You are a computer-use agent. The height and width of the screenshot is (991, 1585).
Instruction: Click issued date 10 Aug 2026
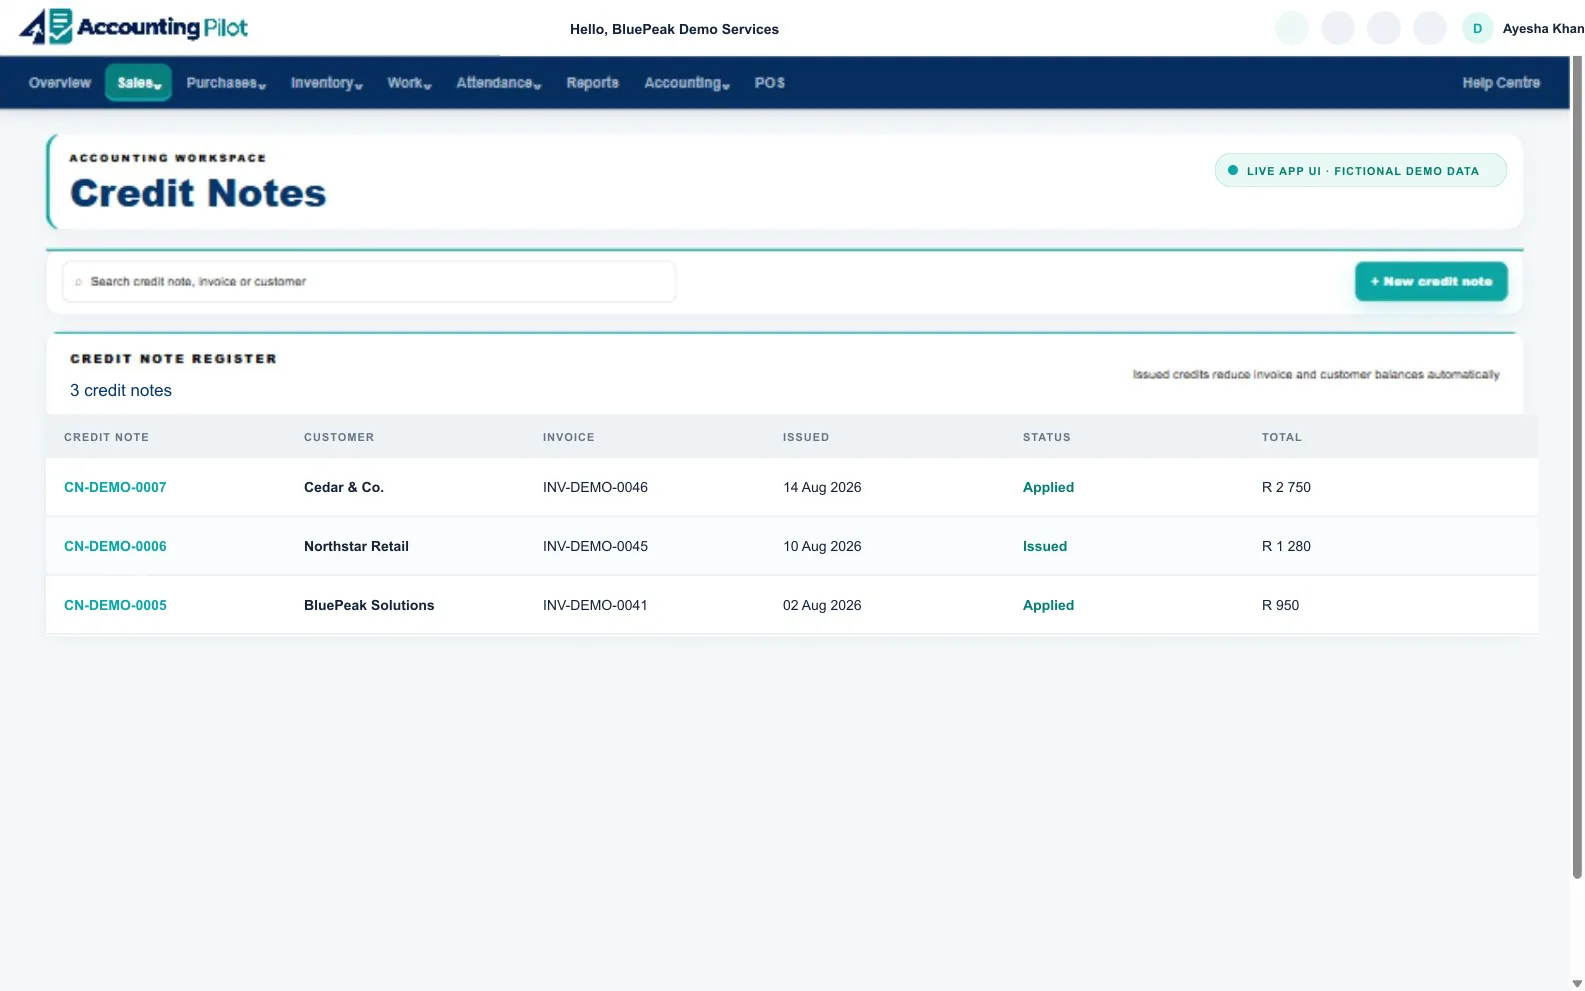tap(822, 546)
